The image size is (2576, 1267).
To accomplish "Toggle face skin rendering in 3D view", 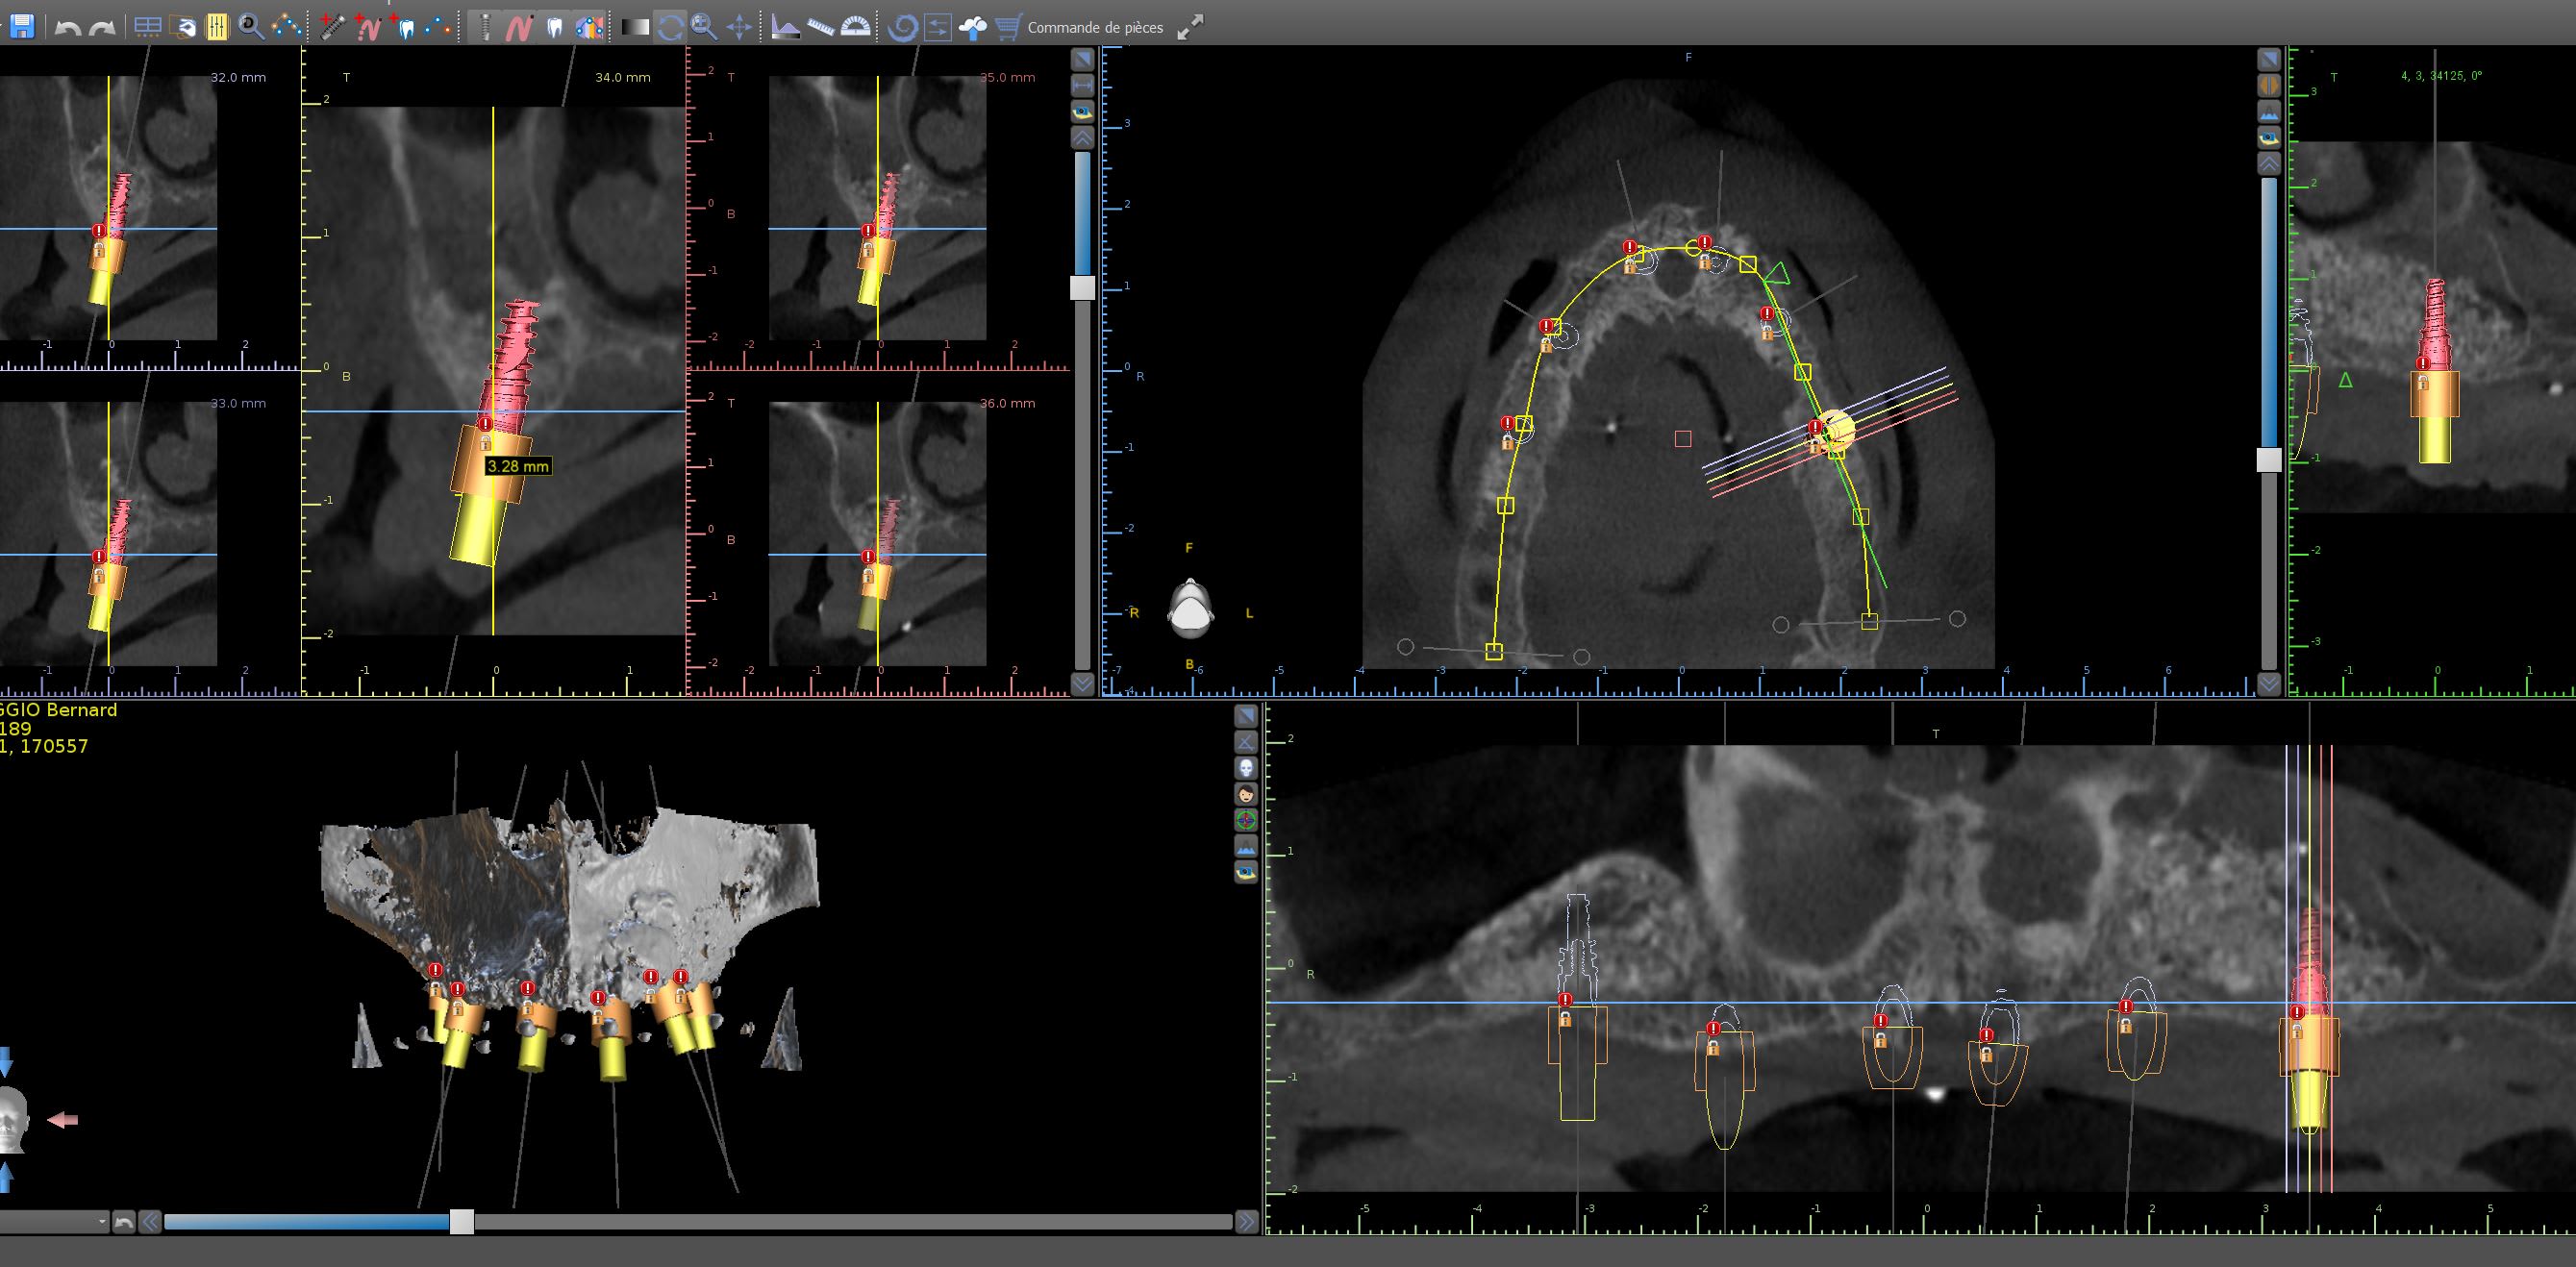I will (1246, 794).
